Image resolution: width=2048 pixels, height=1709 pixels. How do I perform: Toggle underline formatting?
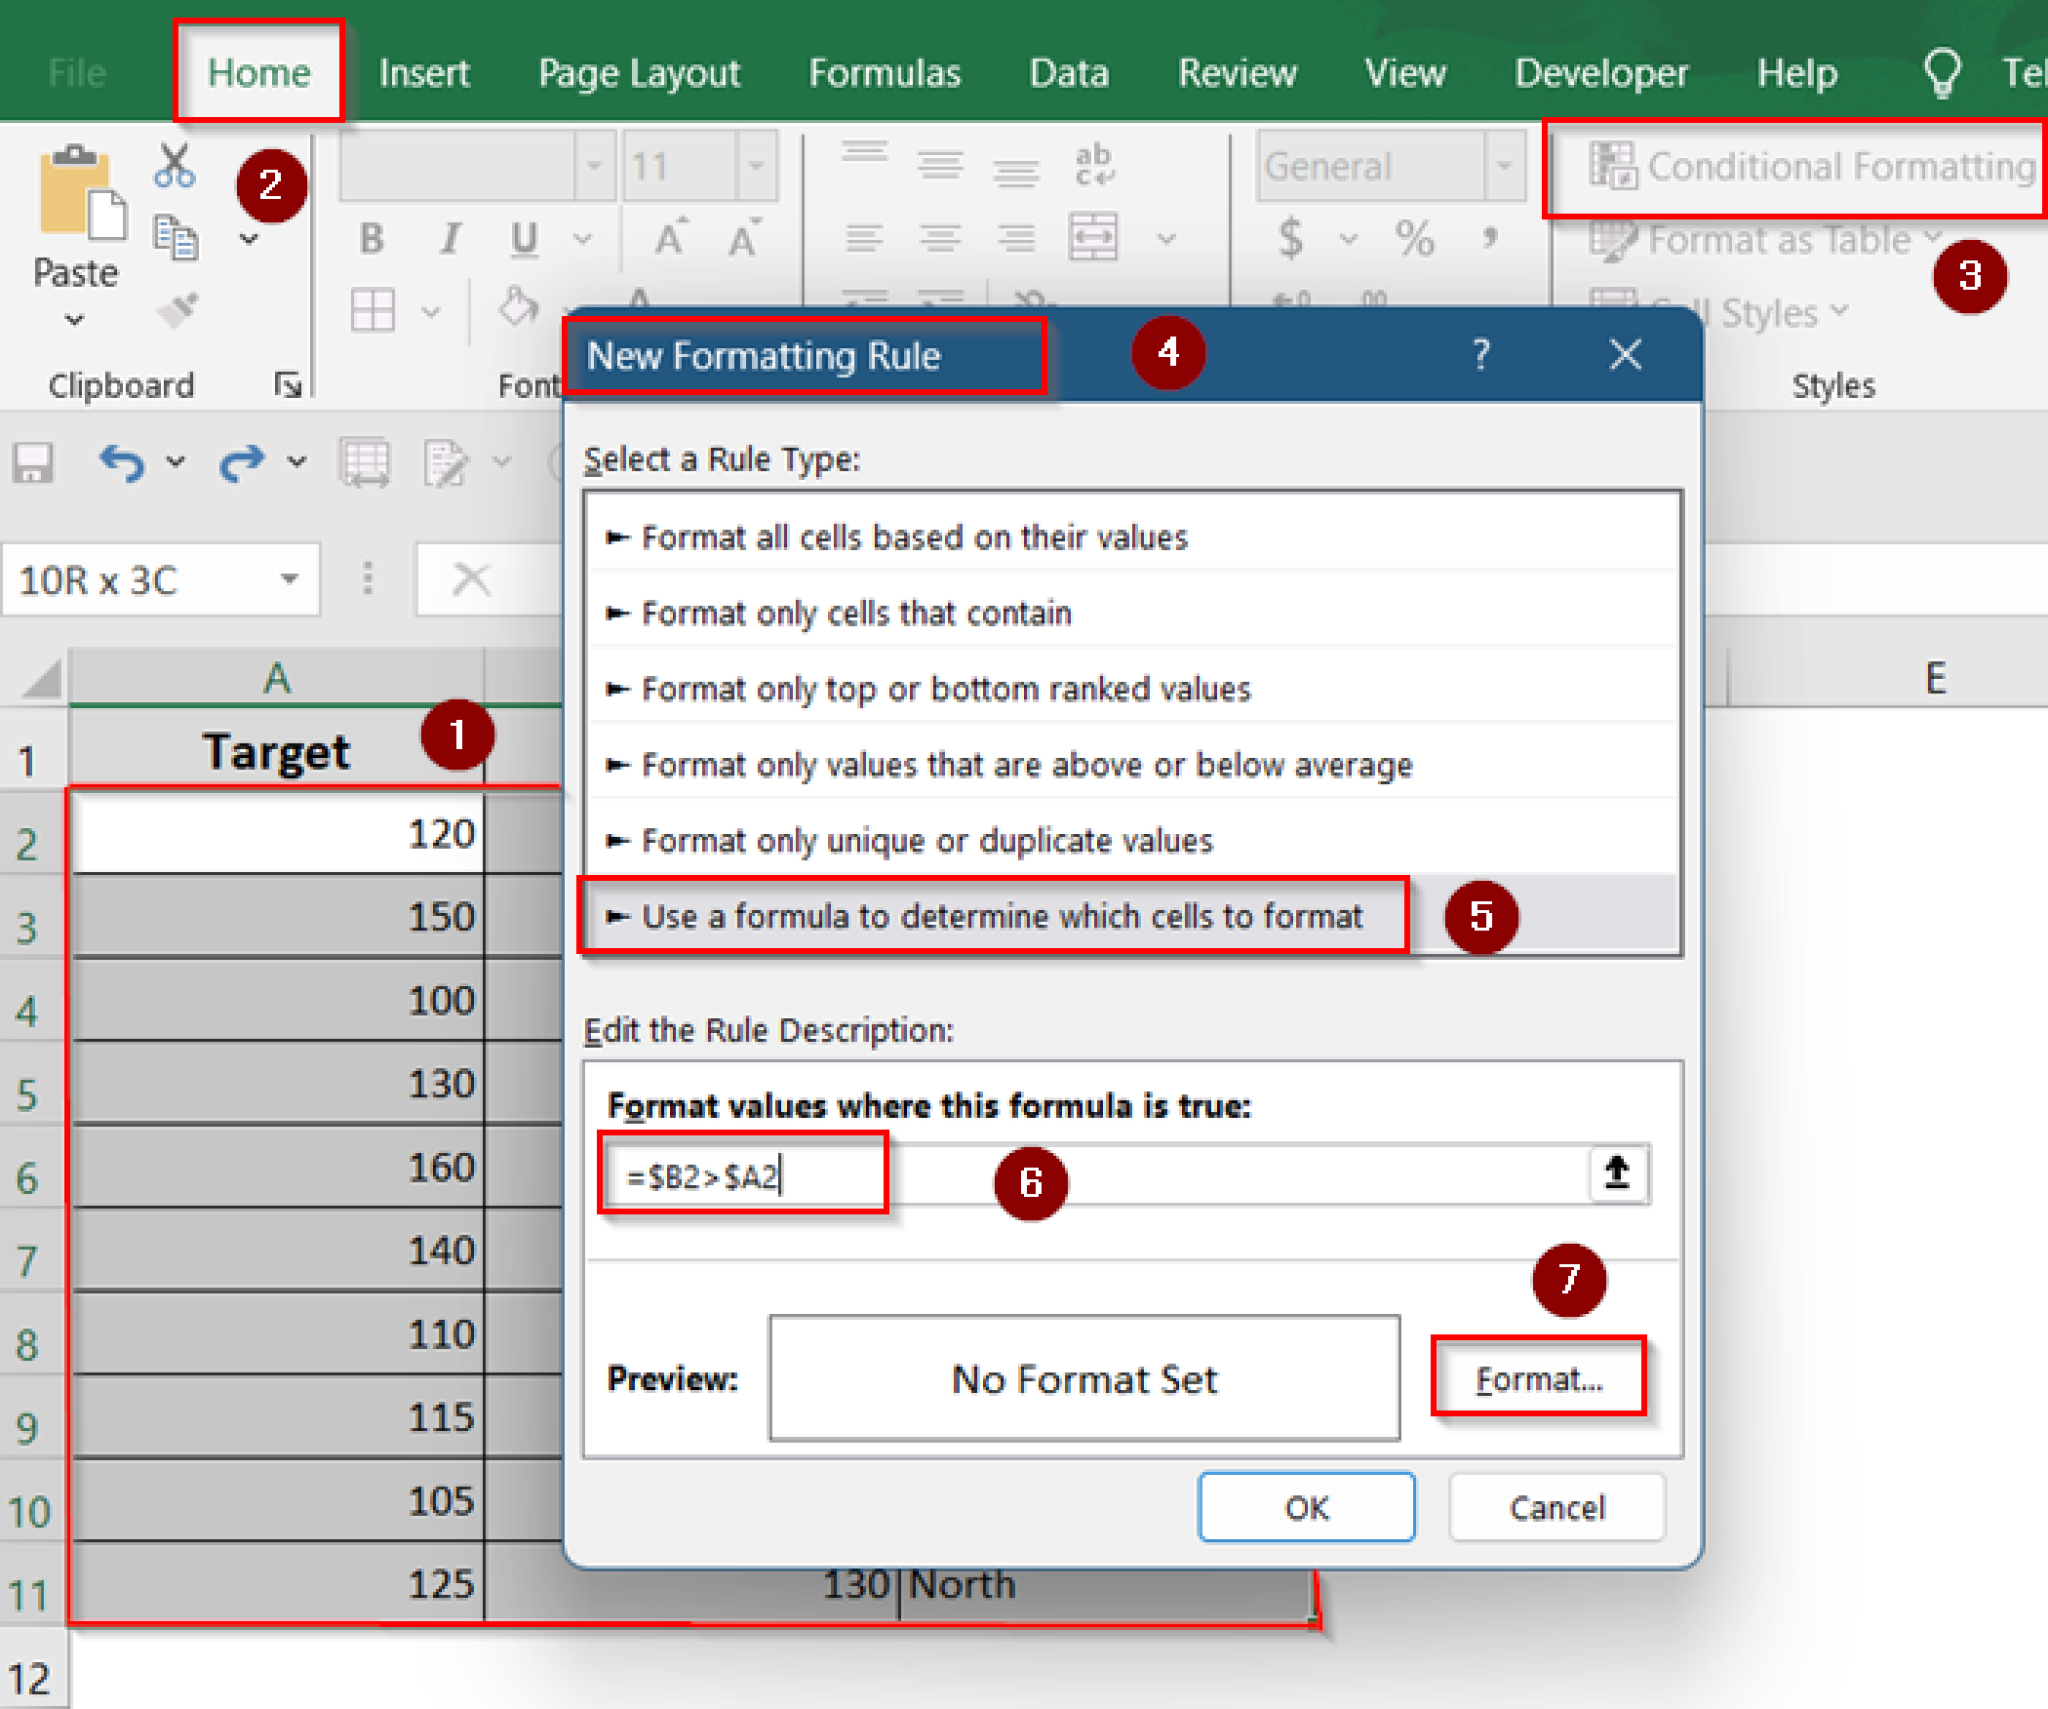coord(523,238)
